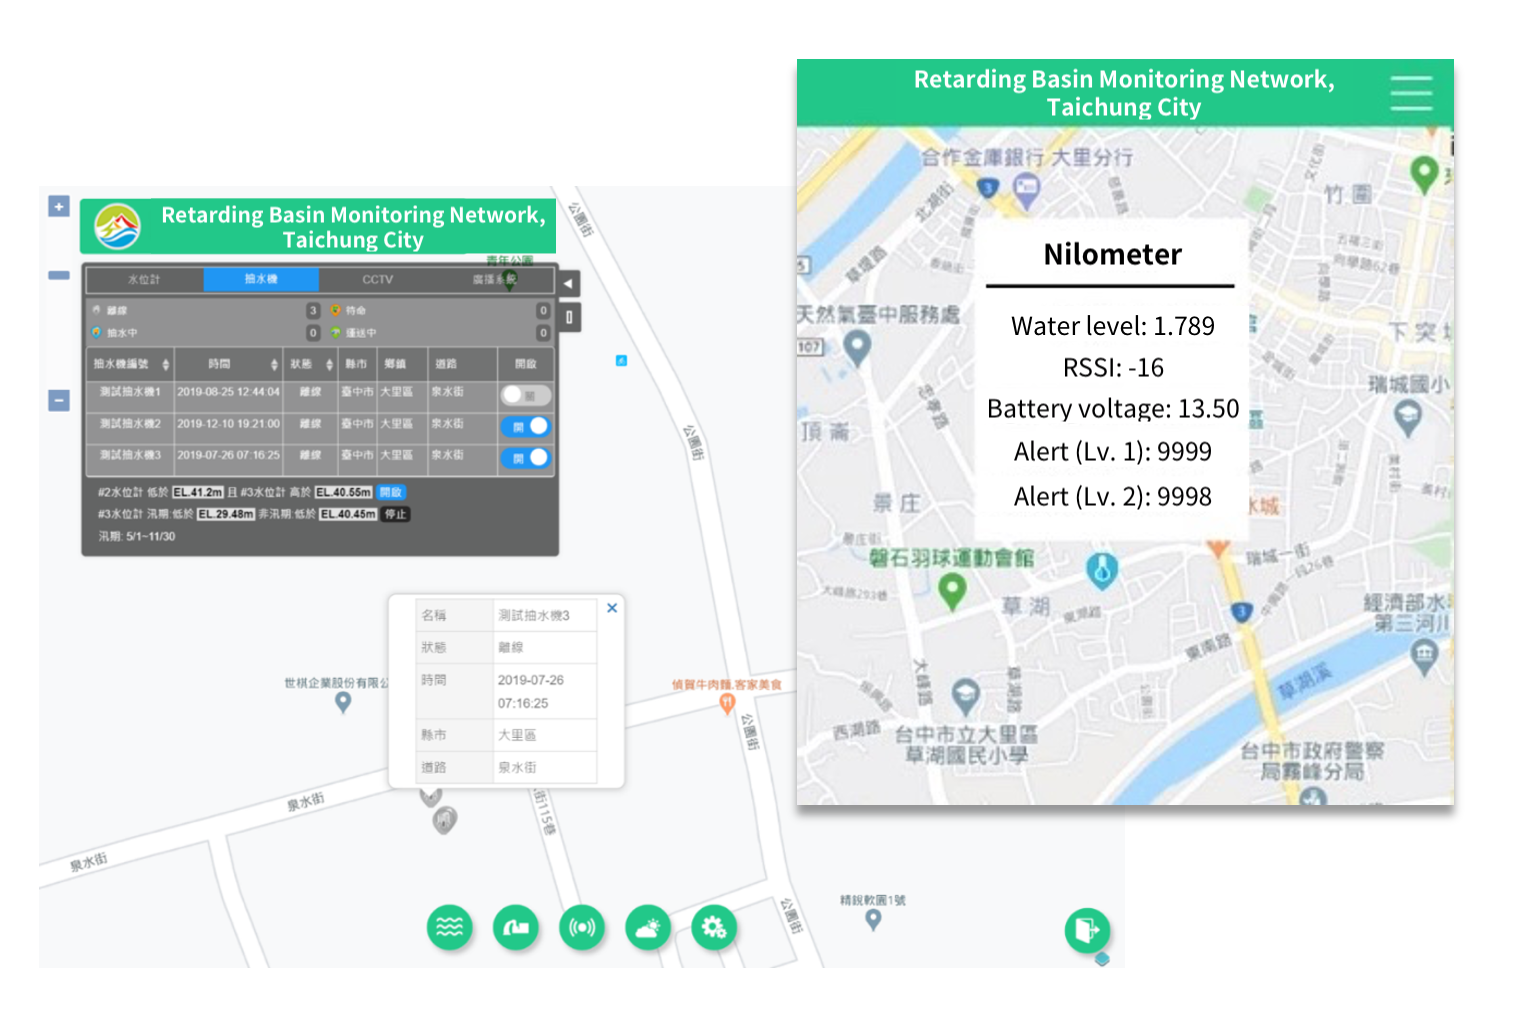Click the EL.41.2m threshold value
1520x1028 pixels.
coord(197,492)
